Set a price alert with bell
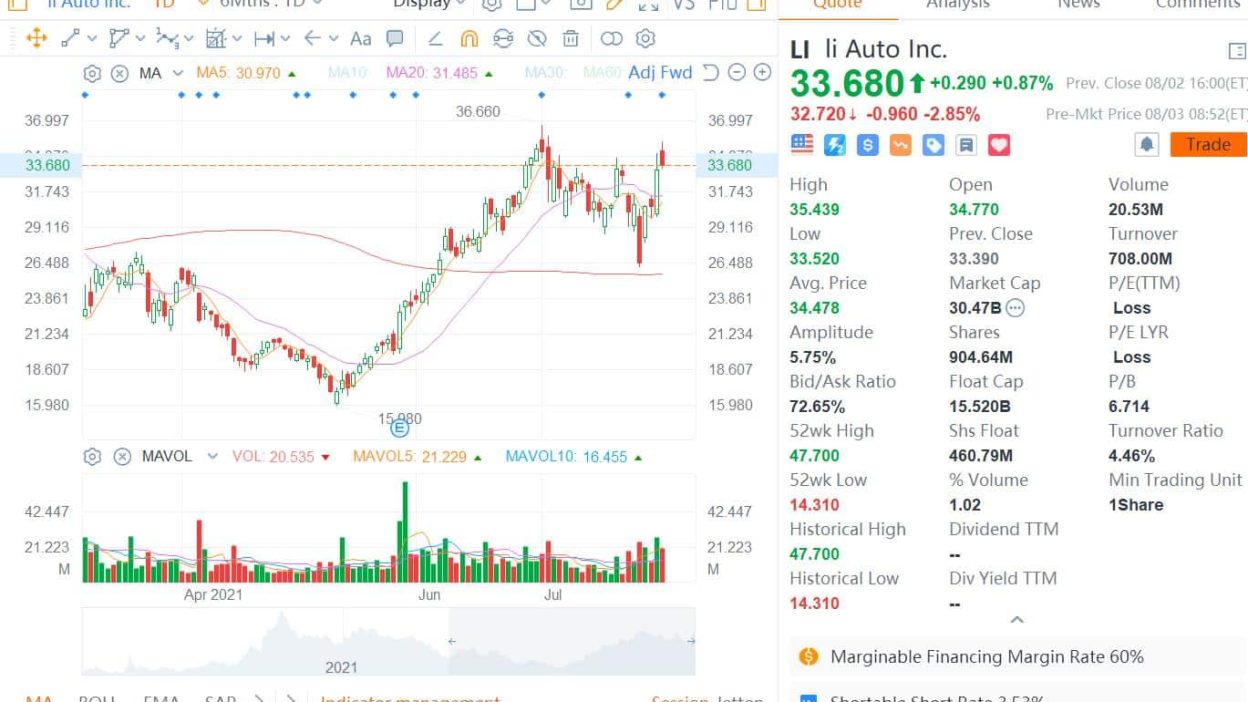Image resolution: width=1248 pixels, height=702 pixels. [x=1146, y=144]
